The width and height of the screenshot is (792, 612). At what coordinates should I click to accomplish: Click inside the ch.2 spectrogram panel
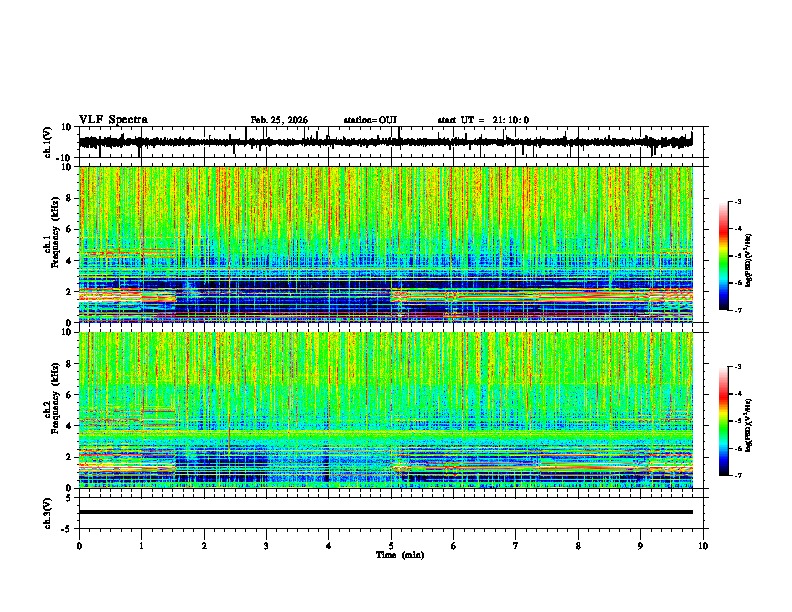386,410
